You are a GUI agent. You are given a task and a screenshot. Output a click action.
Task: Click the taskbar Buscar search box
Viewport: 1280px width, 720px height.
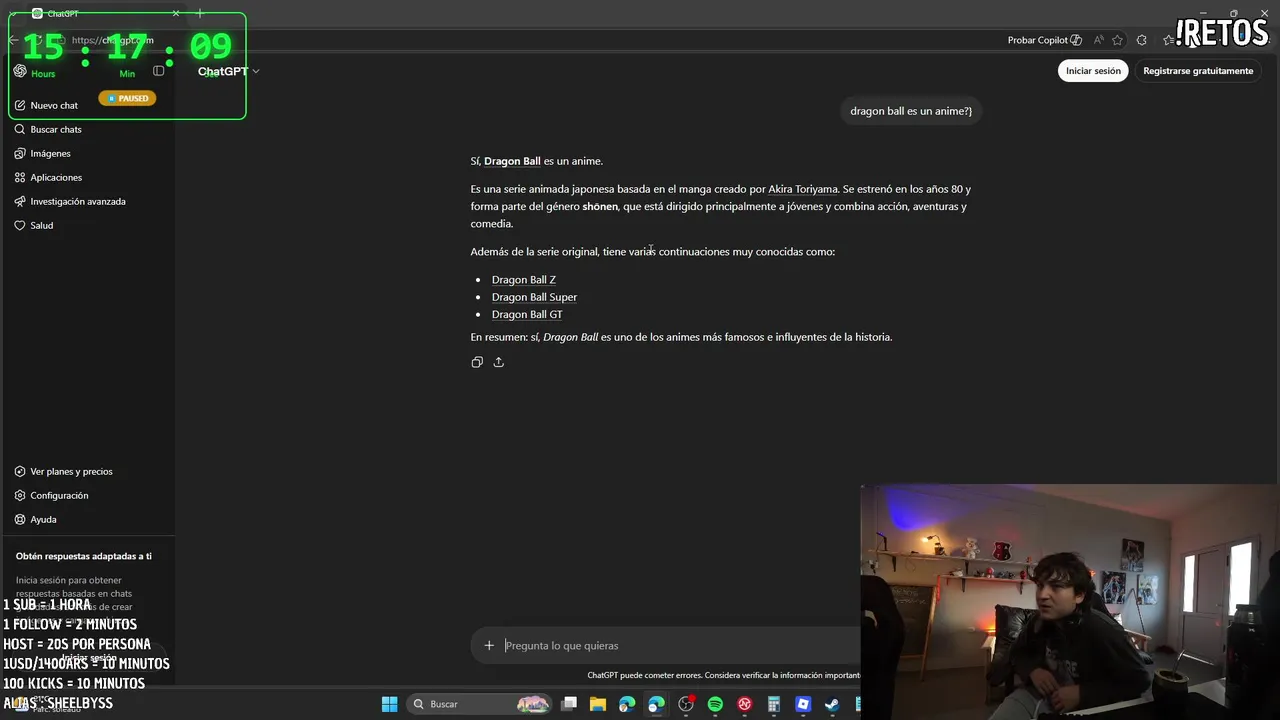coord(480,704)
